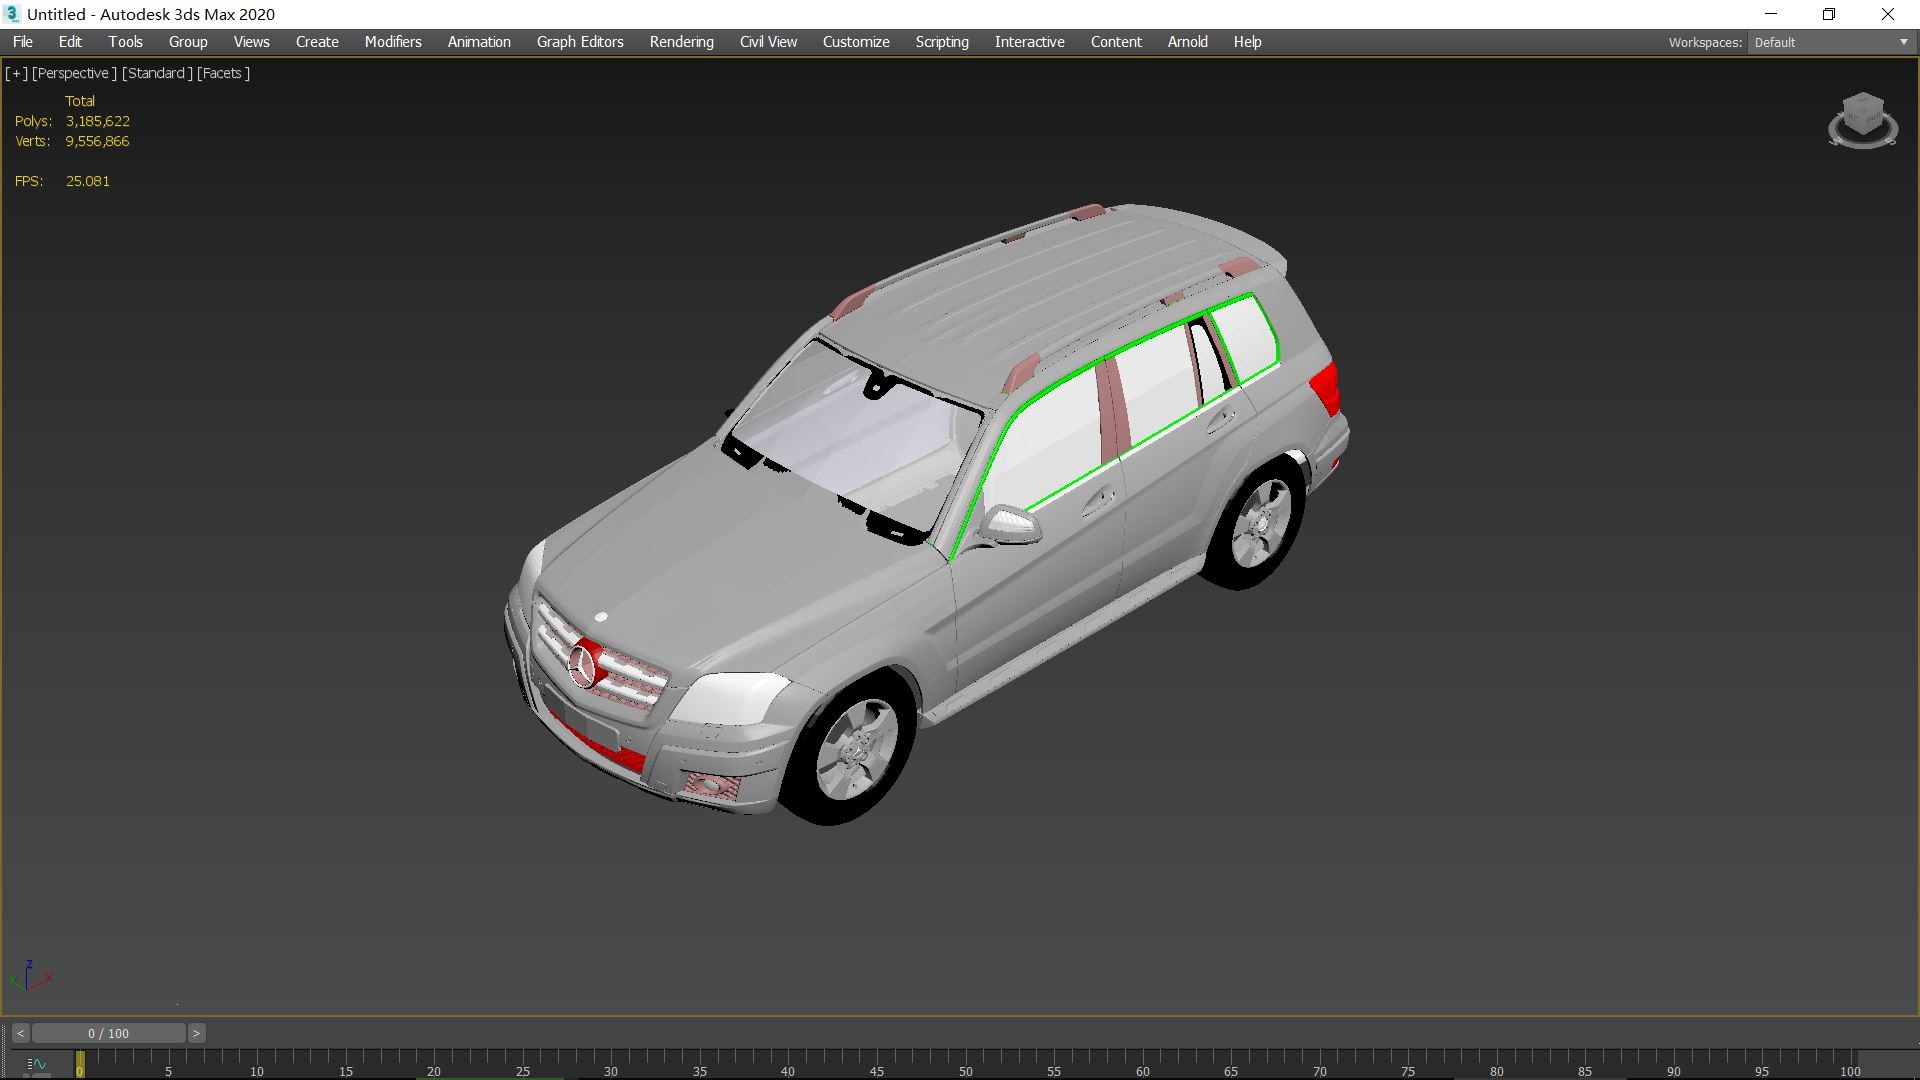Expand the Workspaces Default dropdown
Image resolution: width=1920 pixels, height=1080 pixels.
point(1830,42)
